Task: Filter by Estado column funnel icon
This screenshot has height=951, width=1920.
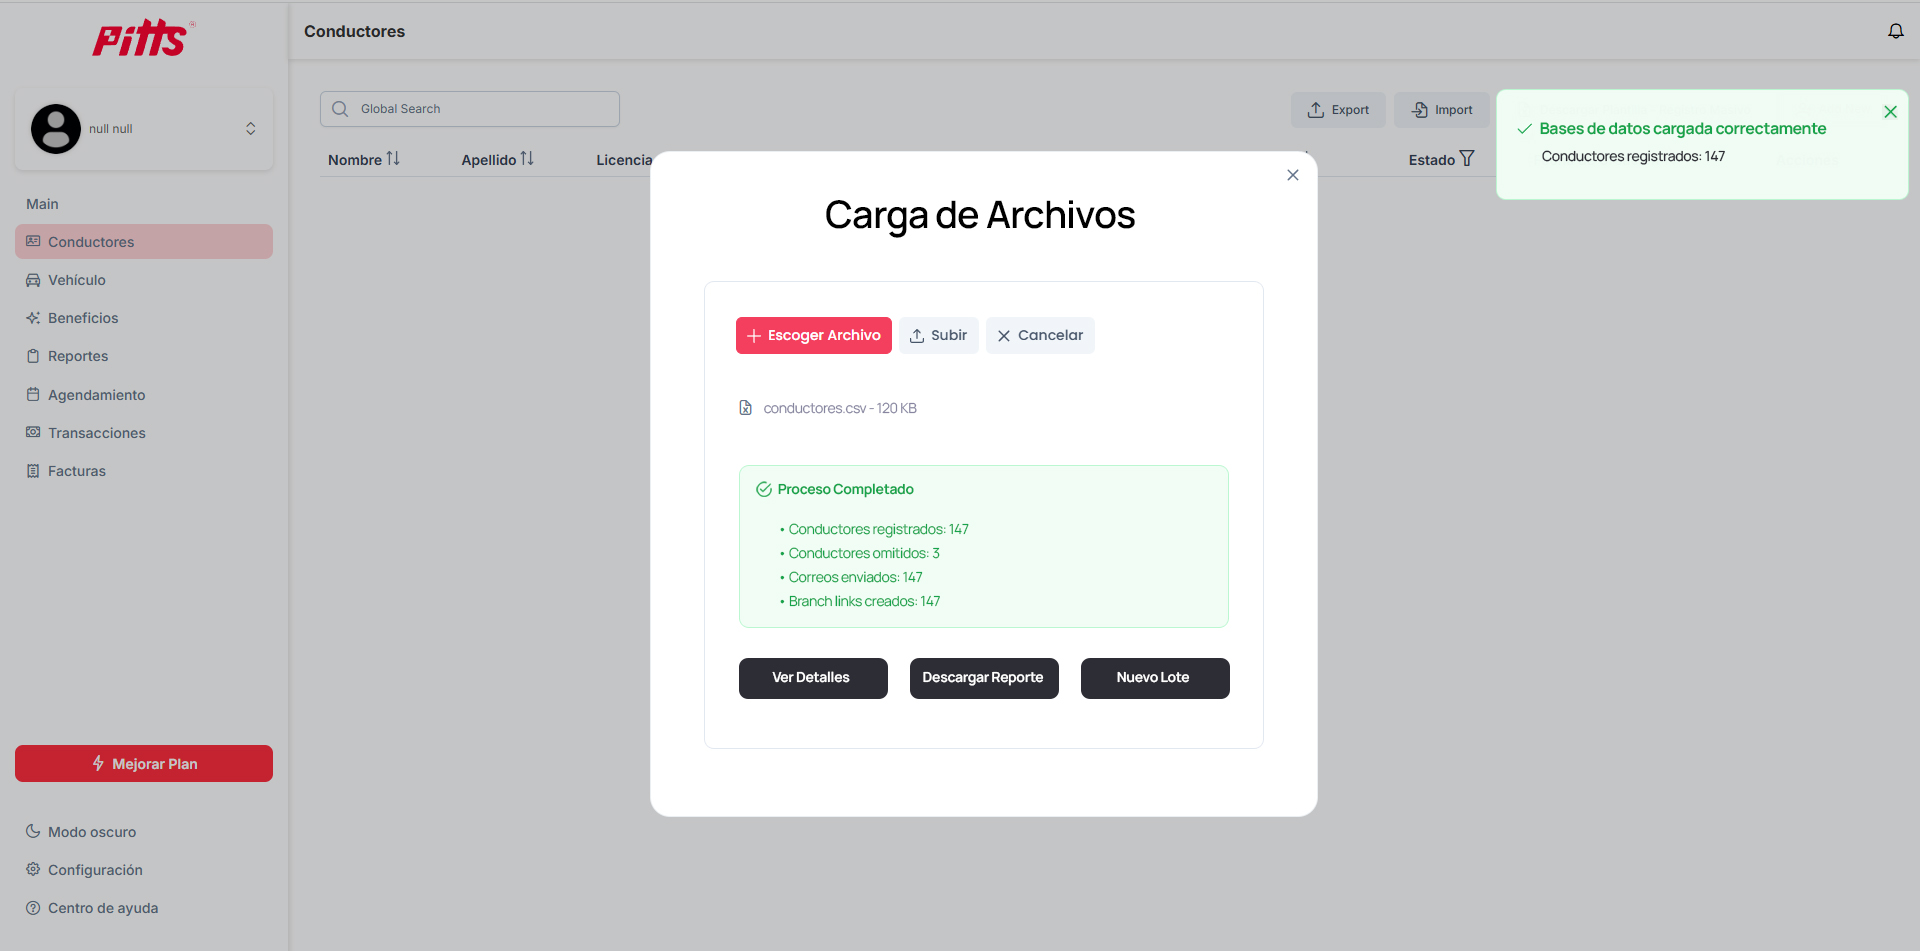Action: tap(1467, 159)
